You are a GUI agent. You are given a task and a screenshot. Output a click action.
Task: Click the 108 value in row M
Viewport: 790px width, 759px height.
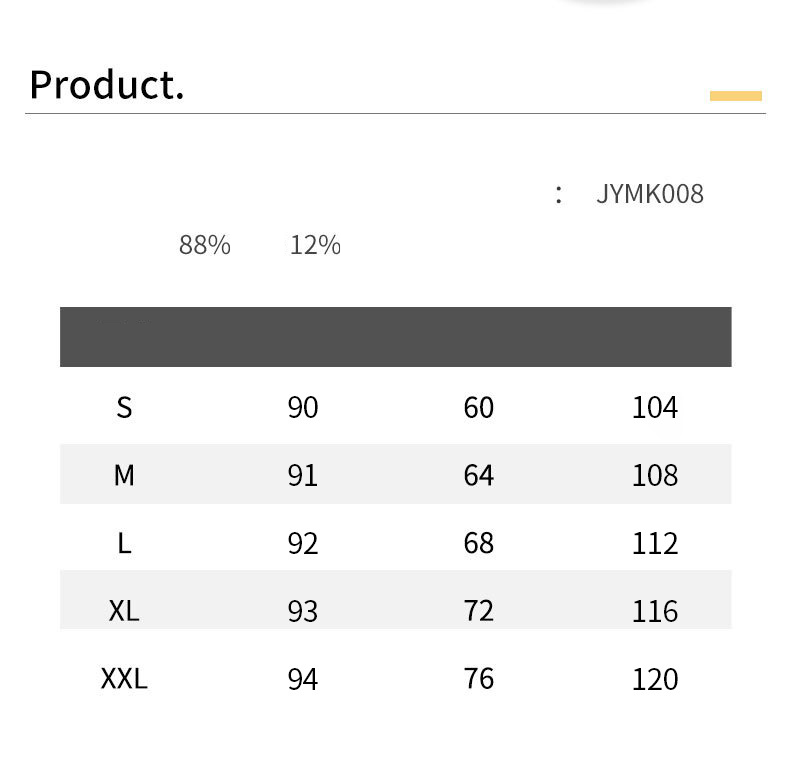coord(655,475)
